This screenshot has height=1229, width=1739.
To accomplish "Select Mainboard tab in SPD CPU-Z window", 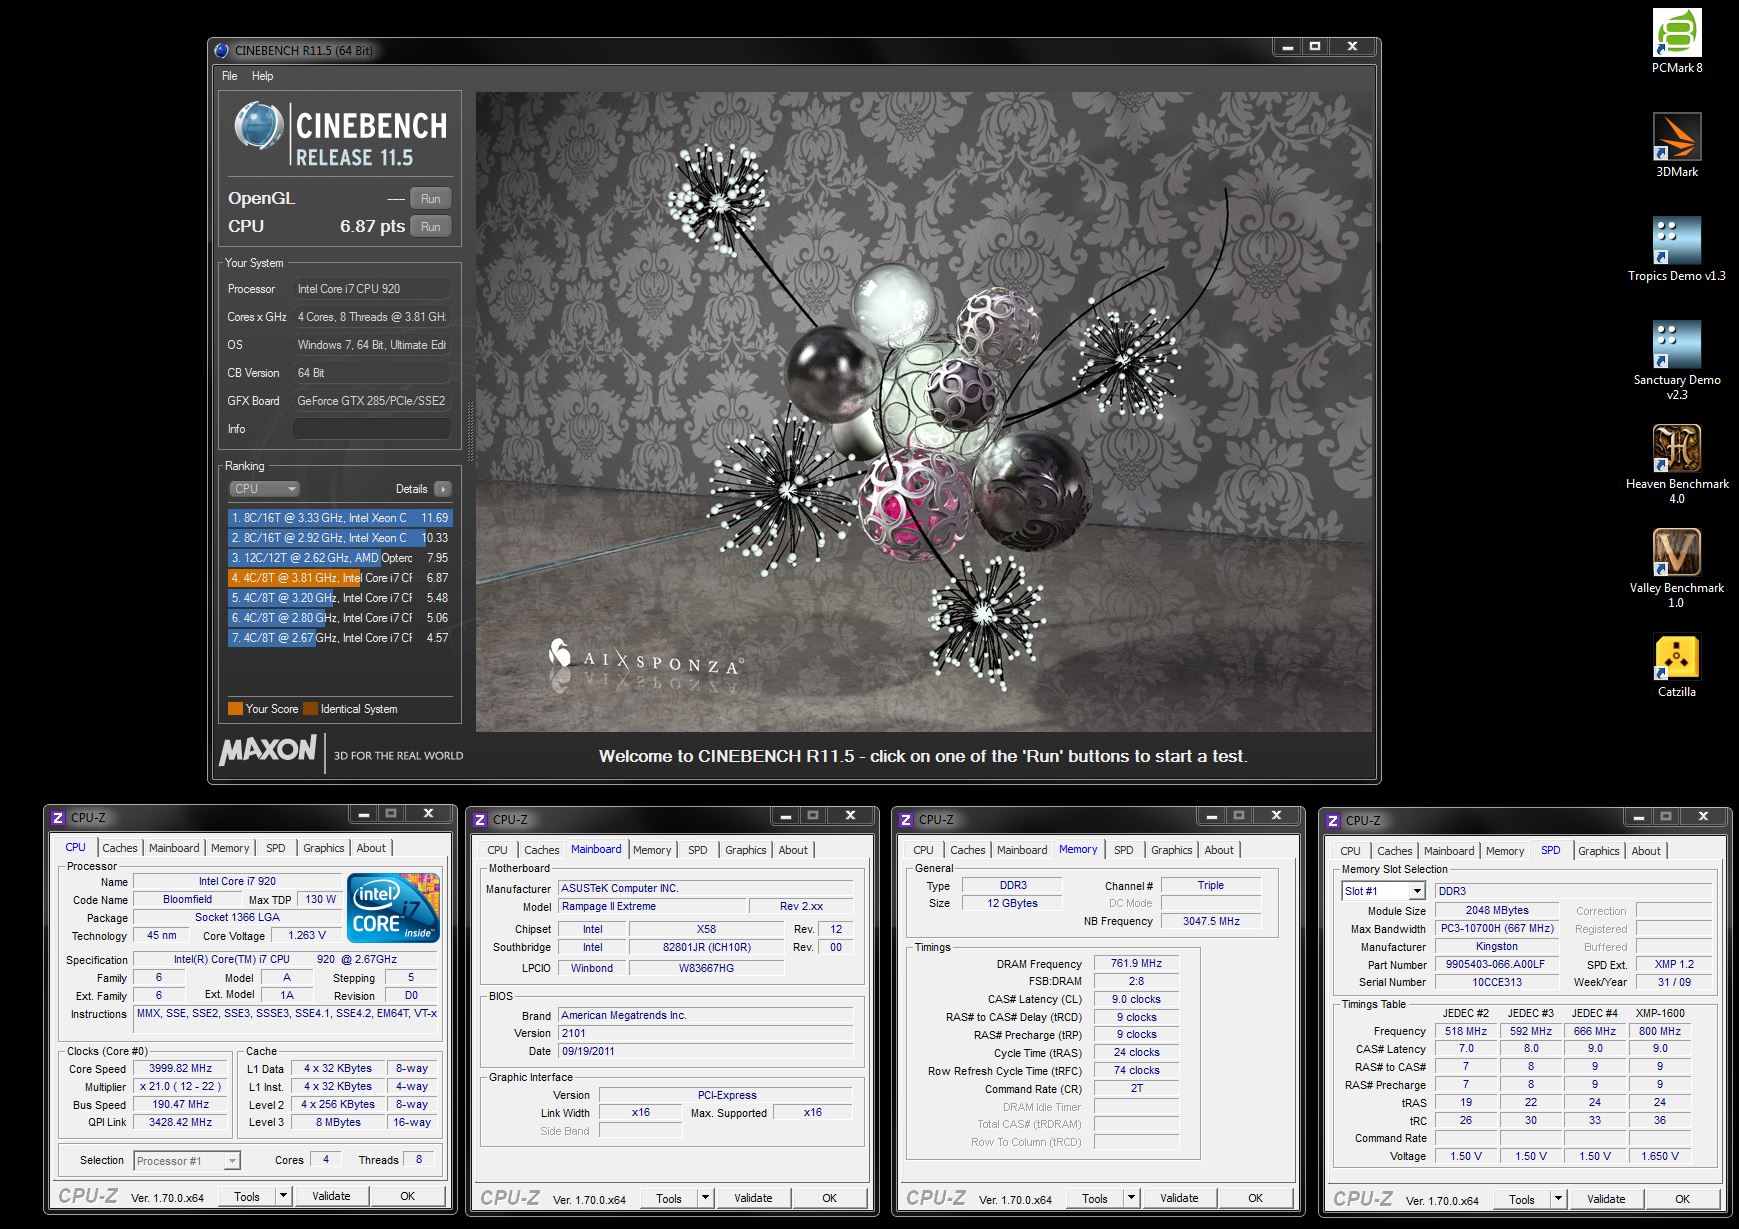I will [1449, 851].
